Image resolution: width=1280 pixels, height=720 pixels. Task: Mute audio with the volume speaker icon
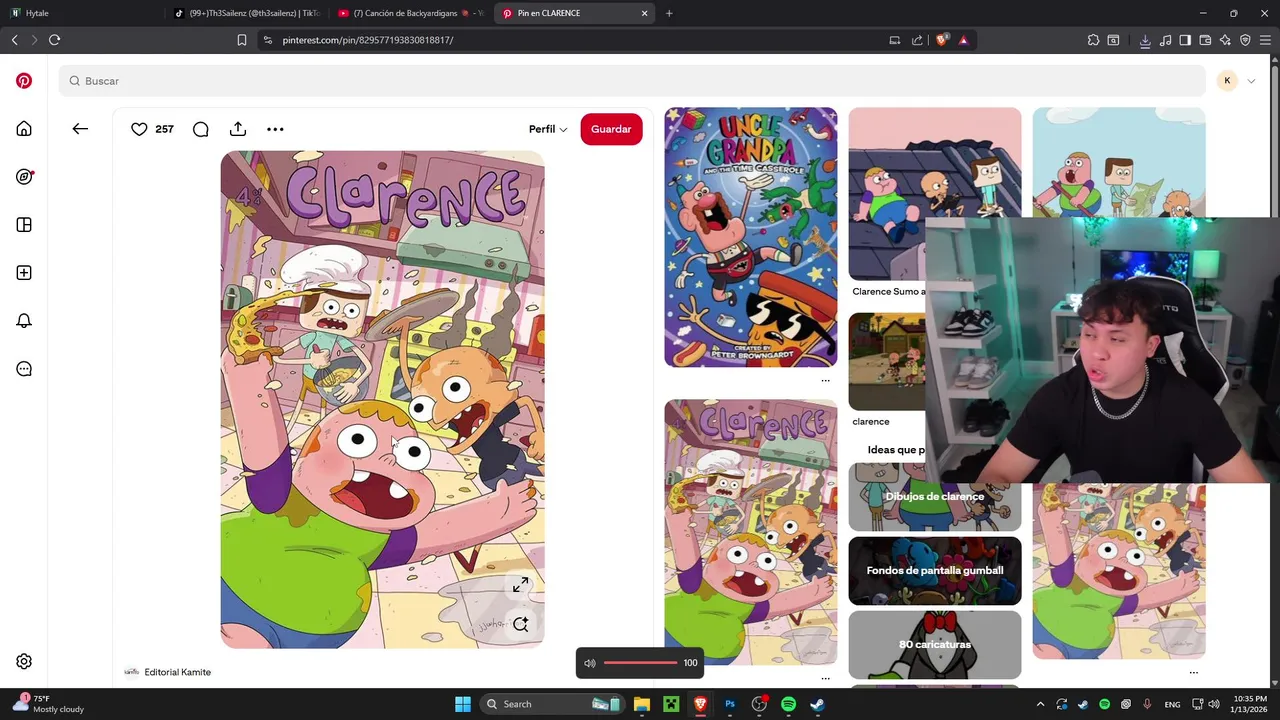click(590, 663)
